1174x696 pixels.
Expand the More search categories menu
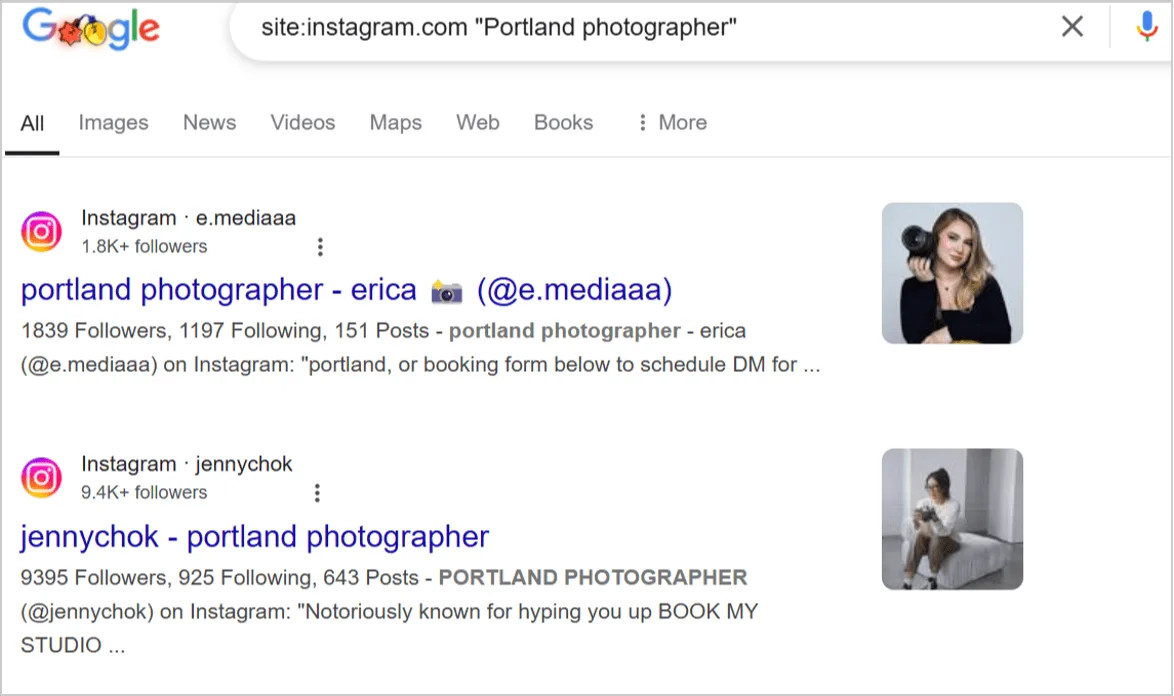(670, 122)
